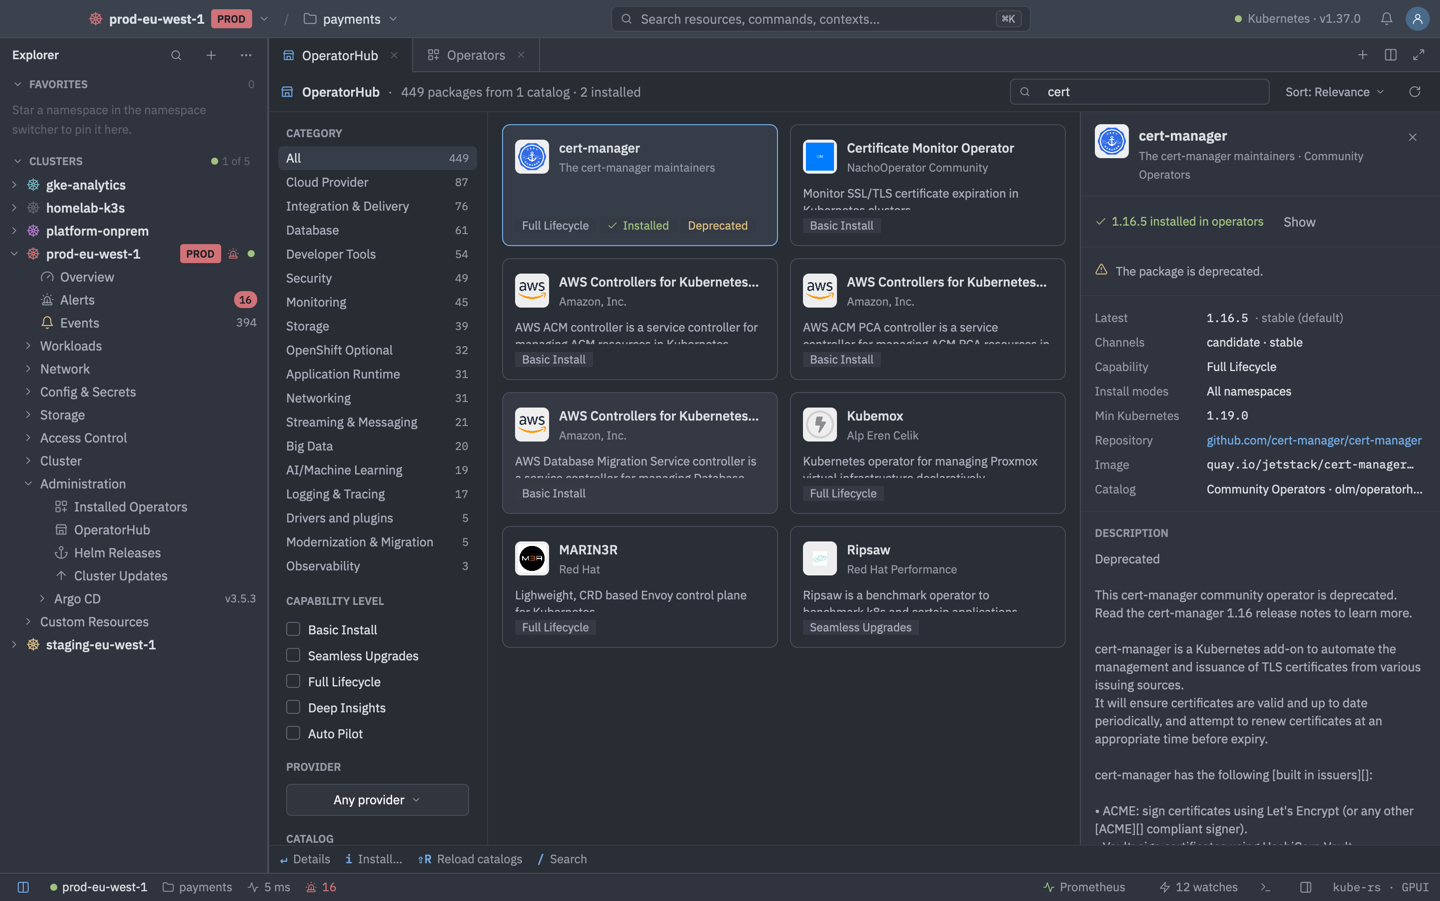This screenshot has height=901, width=1440.
Task: Collapse the Administration section
Action: (x=28, y=484)
